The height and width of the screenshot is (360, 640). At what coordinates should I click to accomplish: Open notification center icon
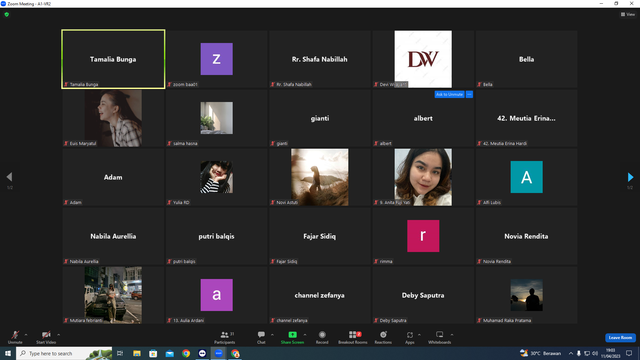pyautogui.click(x=629, y=353)
